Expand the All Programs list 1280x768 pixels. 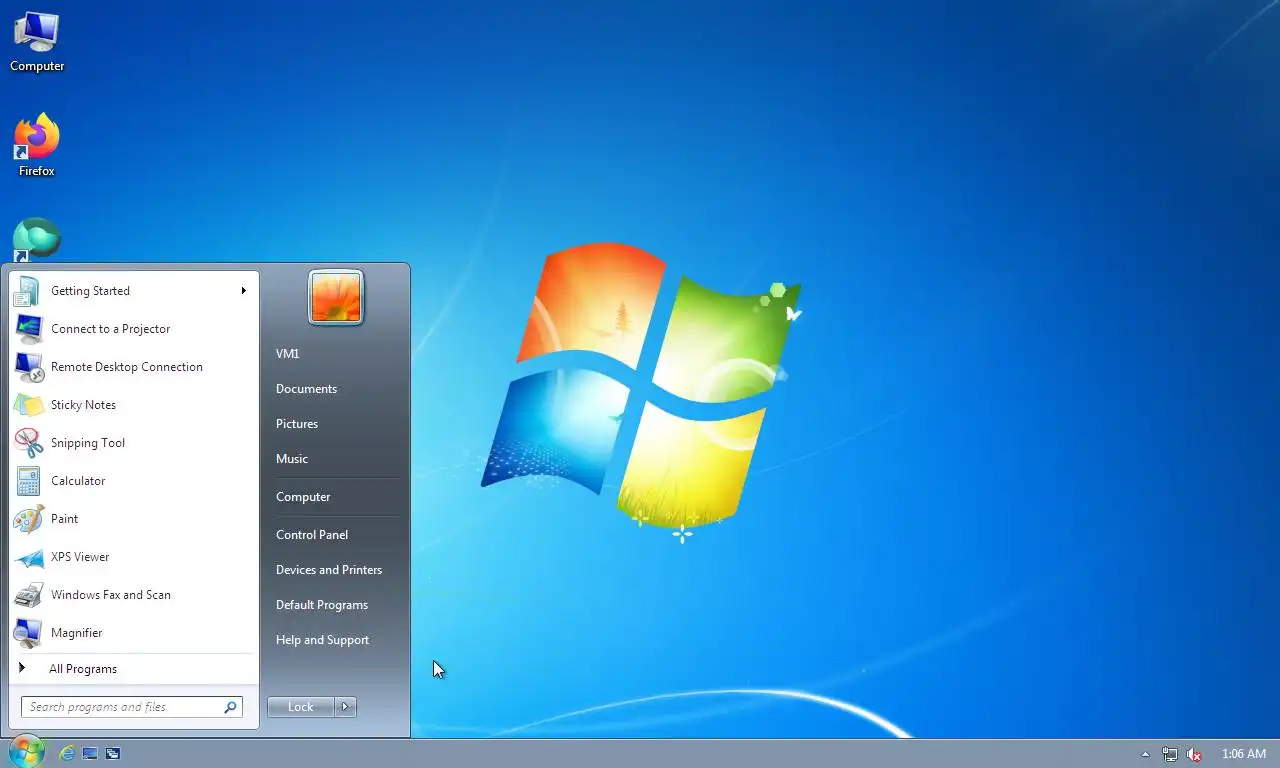[x=134, y=669]
